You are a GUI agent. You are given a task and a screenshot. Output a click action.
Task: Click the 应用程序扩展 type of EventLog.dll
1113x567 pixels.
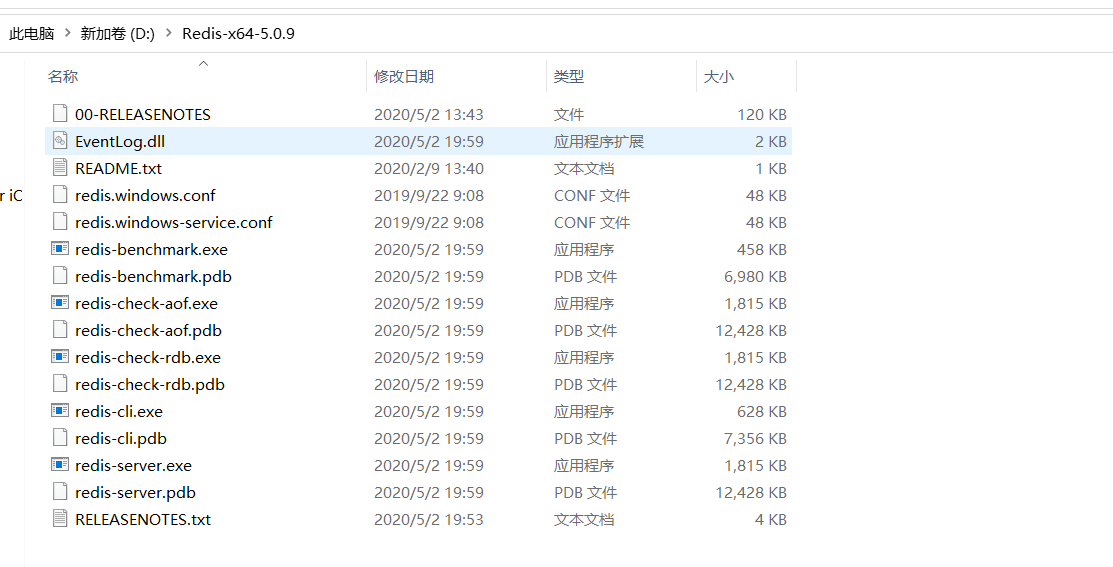point(598,141)
